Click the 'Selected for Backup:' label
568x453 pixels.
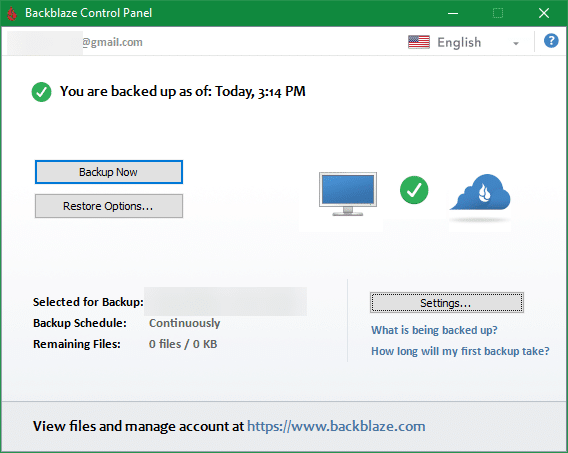point(88,302)
